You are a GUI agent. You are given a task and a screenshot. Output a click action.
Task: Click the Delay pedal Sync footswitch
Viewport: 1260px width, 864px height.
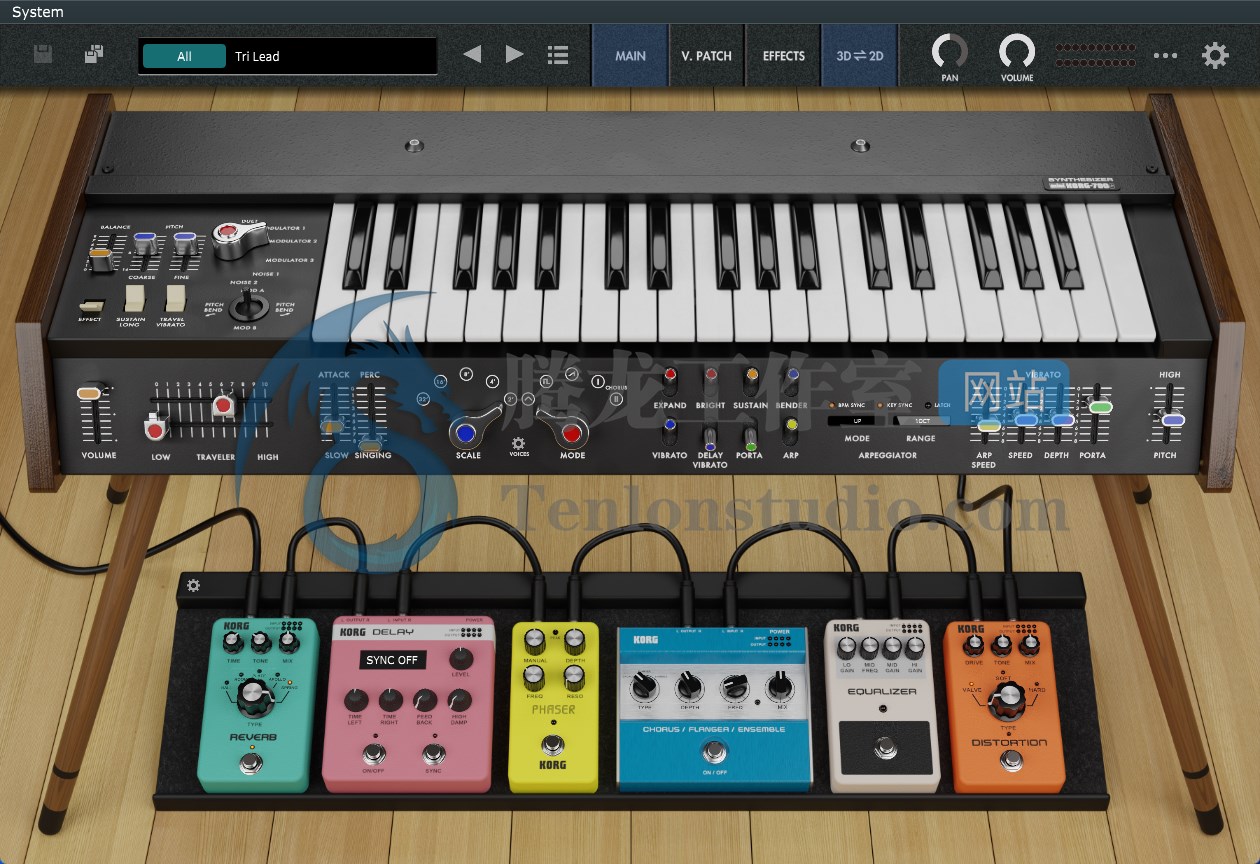tap(433, 752)
